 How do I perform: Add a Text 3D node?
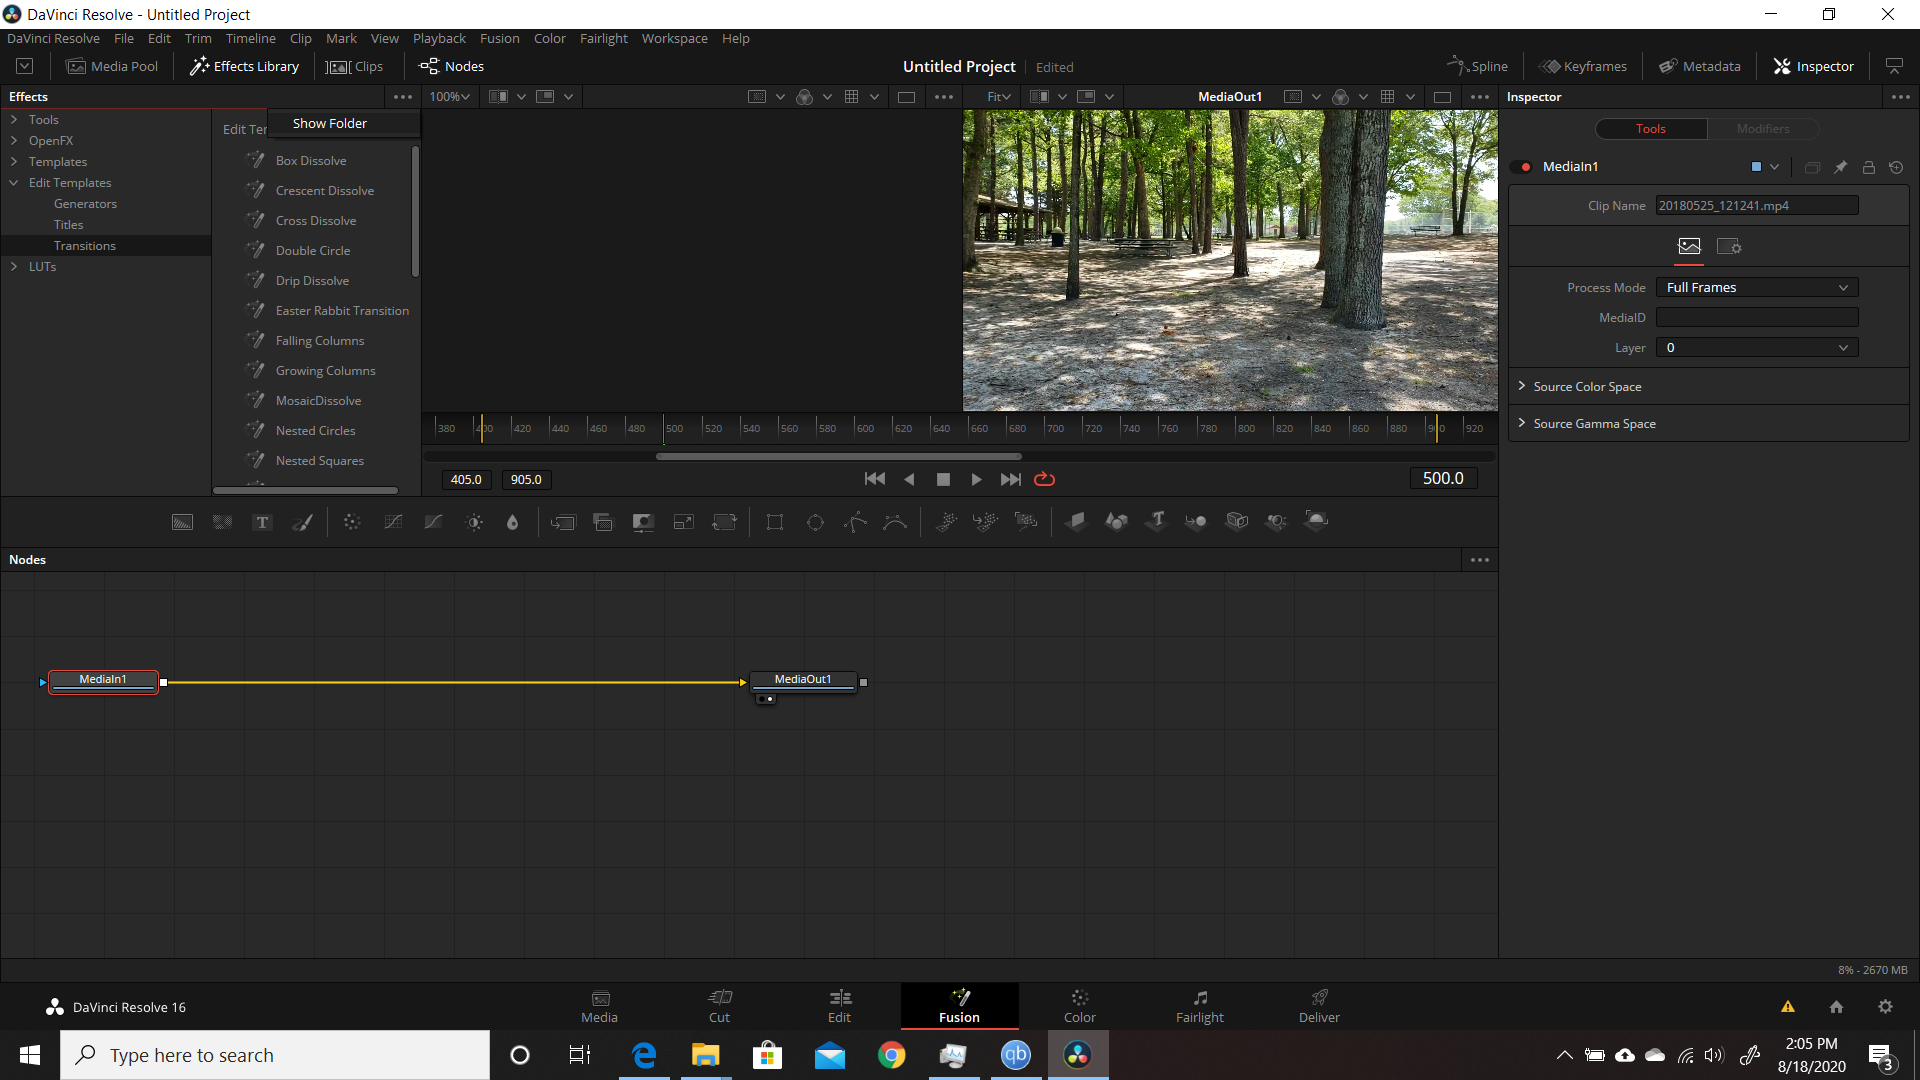click(1157, 521)
